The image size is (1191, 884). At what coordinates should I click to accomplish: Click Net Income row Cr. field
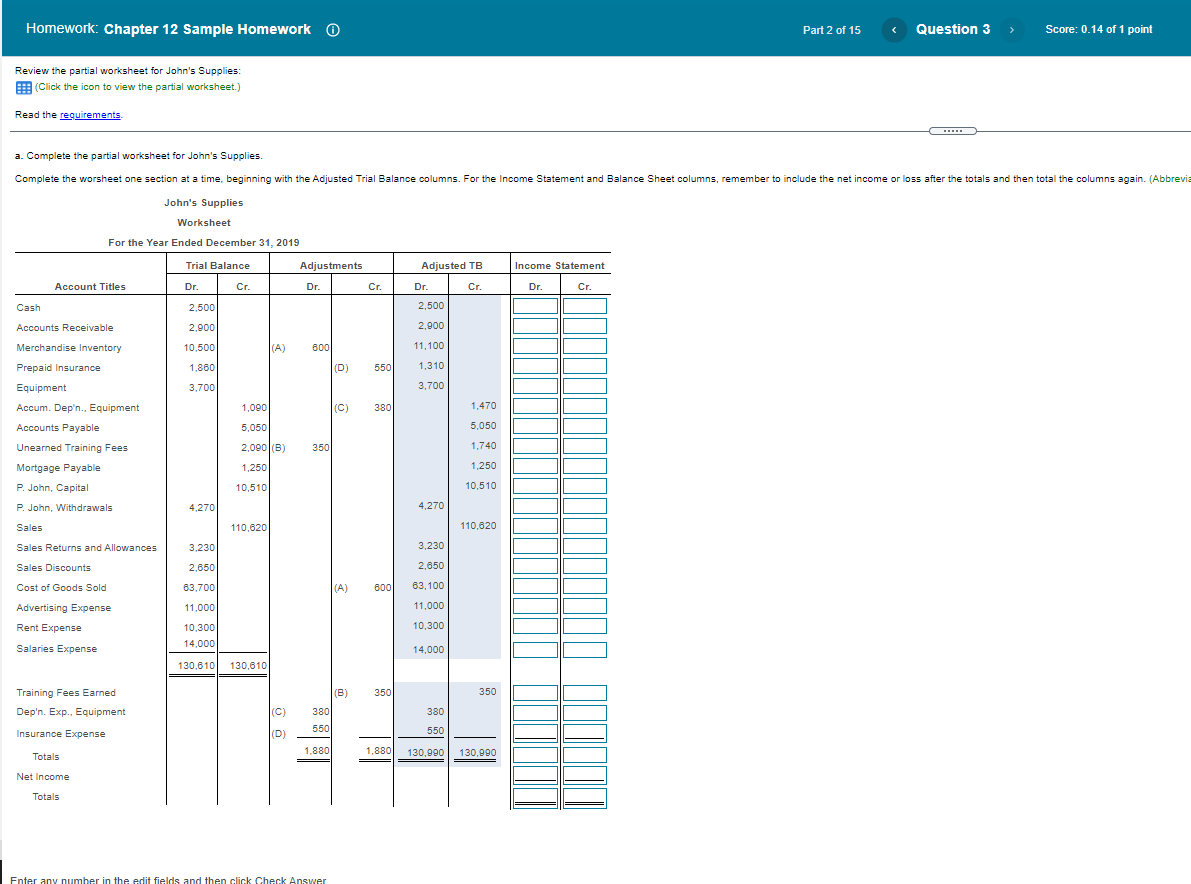click(x=585, y=775)
